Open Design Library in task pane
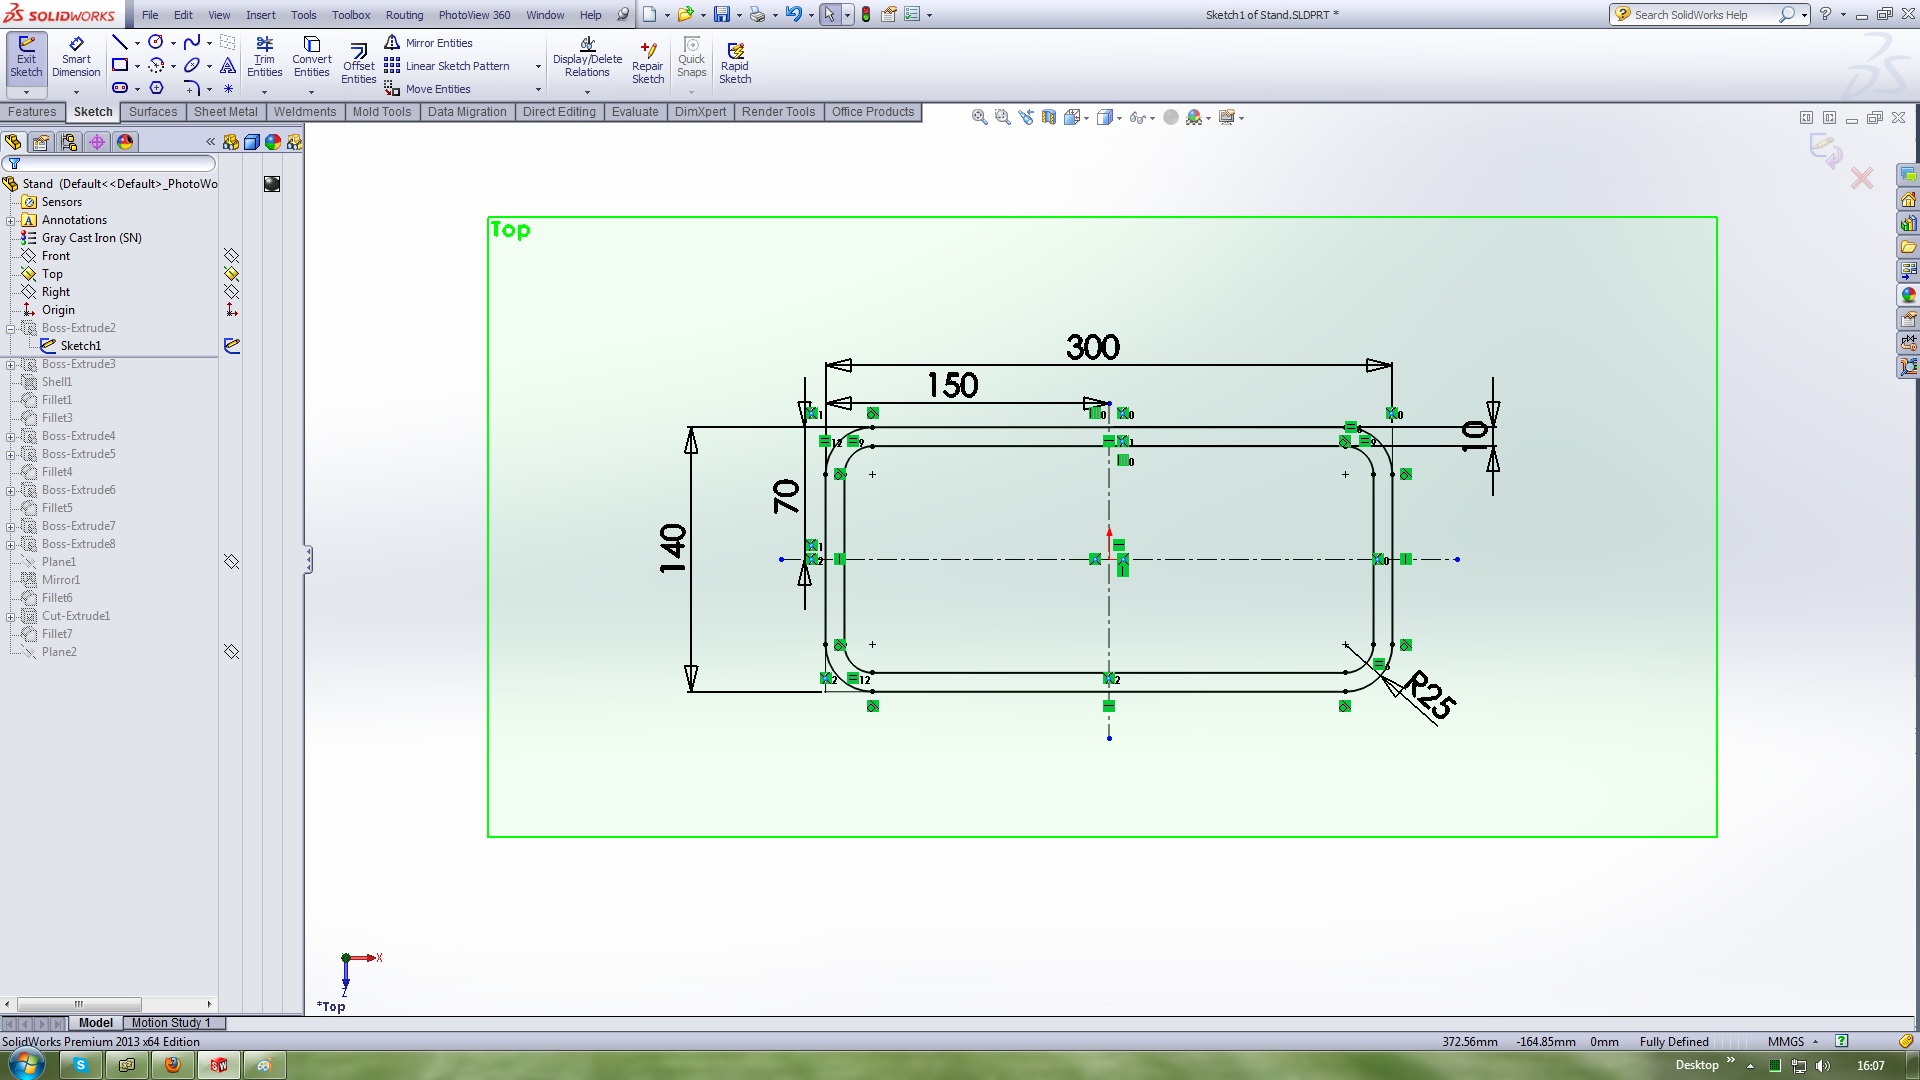Viewport: 1920px width, 1080px height. click(x=1909, y=223)
